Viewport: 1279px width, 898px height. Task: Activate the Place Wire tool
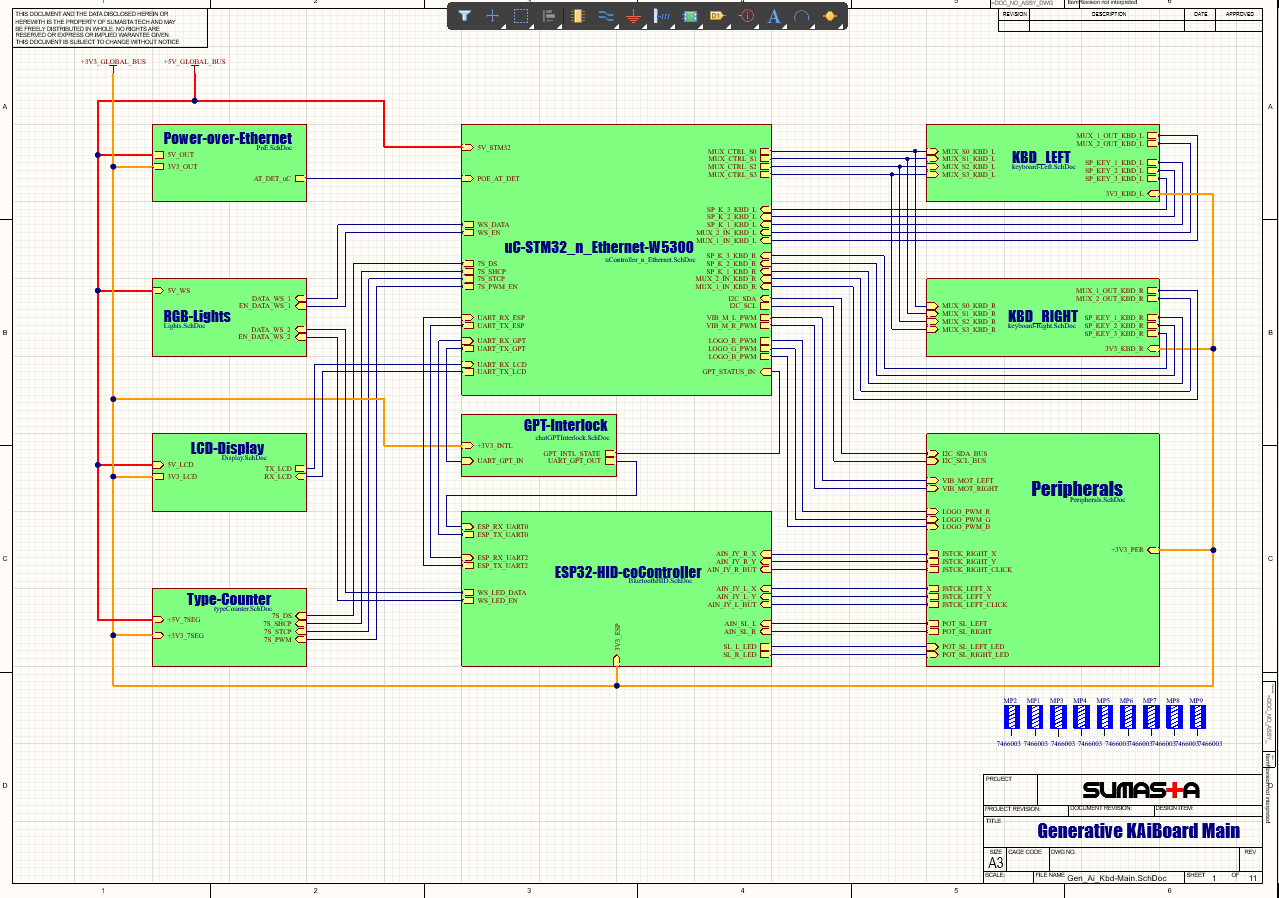click(x=605, y=16)
